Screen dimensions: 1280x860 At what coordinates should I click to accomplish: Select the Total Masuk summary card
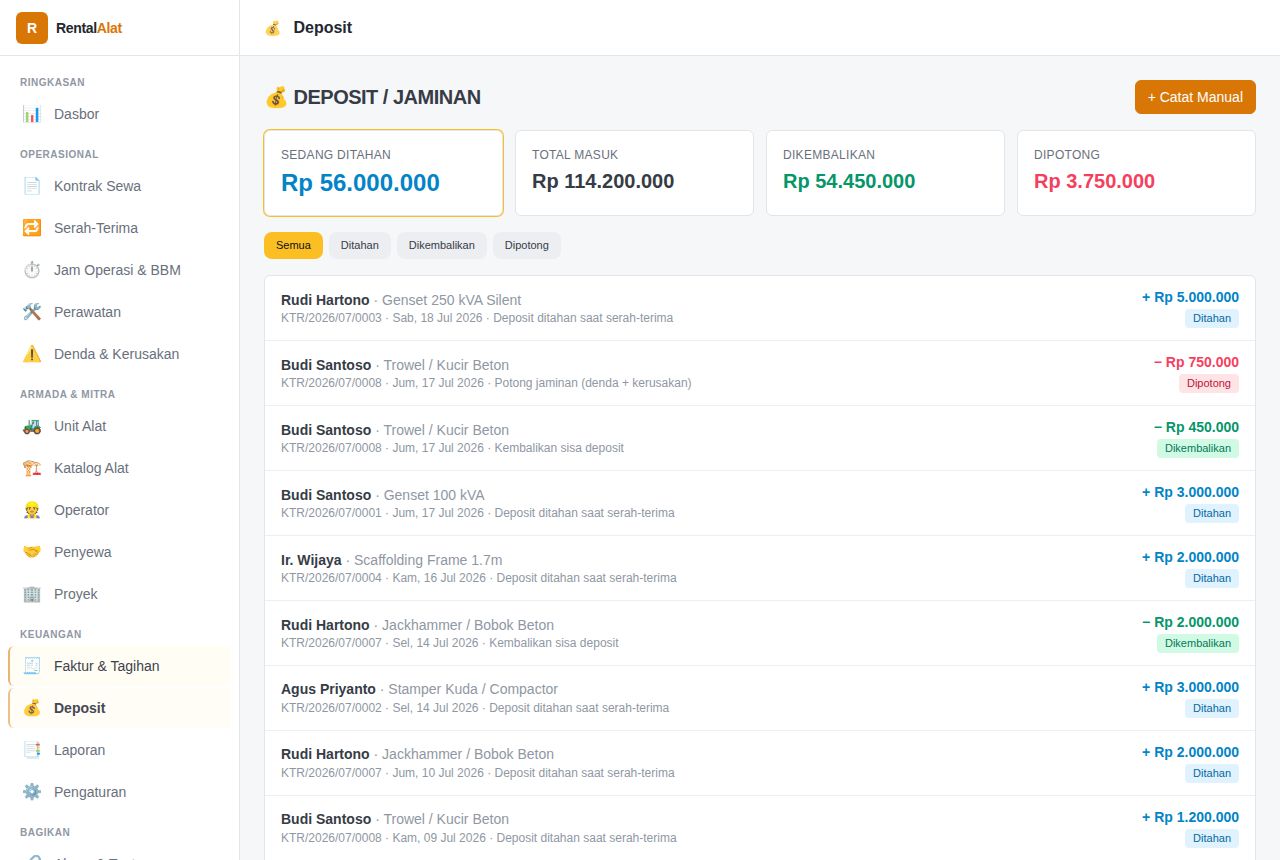(634, 173)
